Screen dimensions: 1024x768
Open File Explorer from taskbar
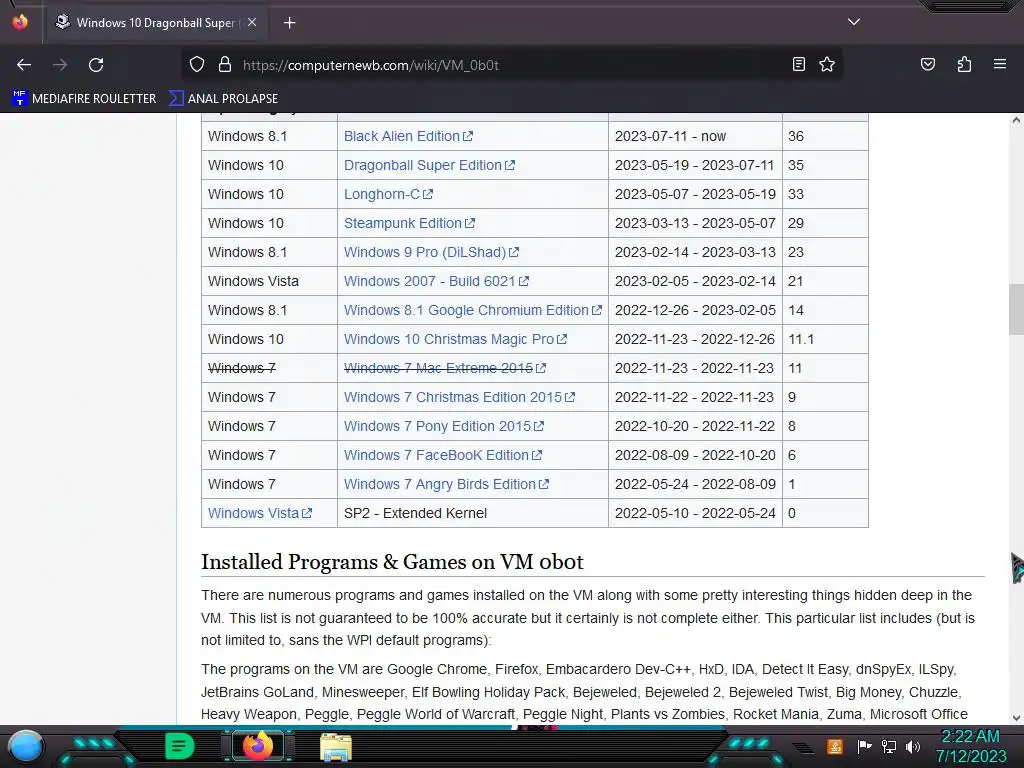(x=336, y=747)
